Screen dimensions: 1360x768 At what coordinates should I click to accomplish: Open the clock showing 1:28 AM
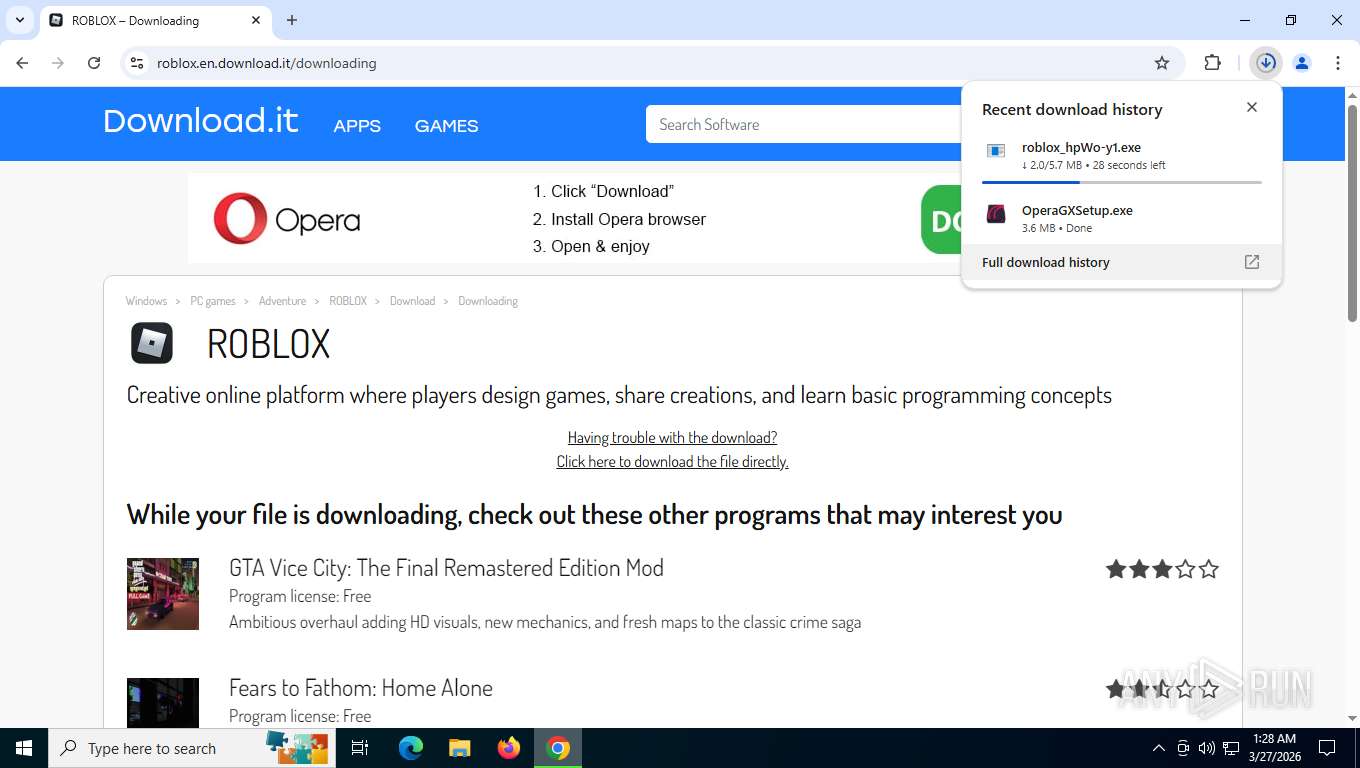pos(1274,748)
